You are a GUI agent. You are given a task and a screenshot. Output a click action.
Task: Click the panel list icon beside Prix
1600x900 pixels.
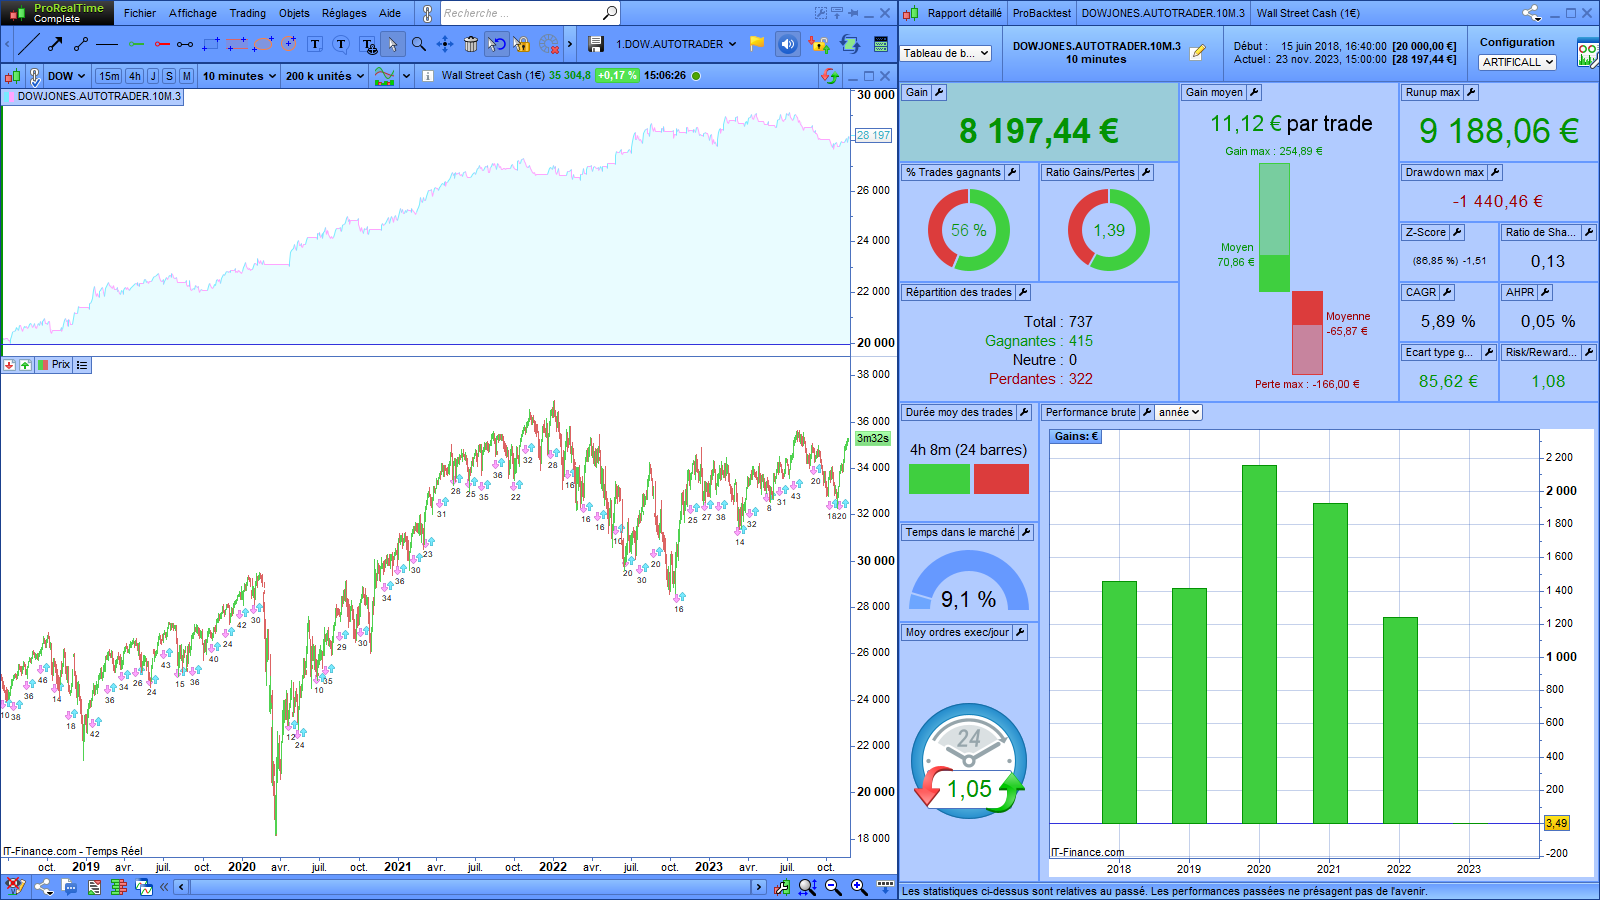pos(82,365)
